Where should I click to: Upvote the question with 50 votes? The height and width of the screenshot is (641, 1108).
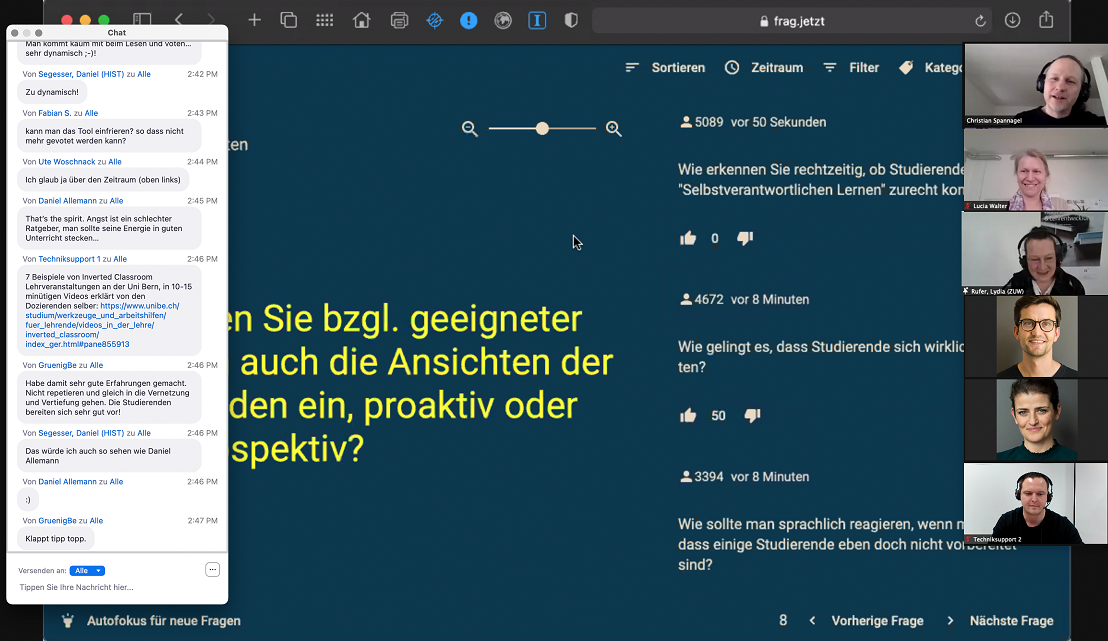tap(688, 415)
